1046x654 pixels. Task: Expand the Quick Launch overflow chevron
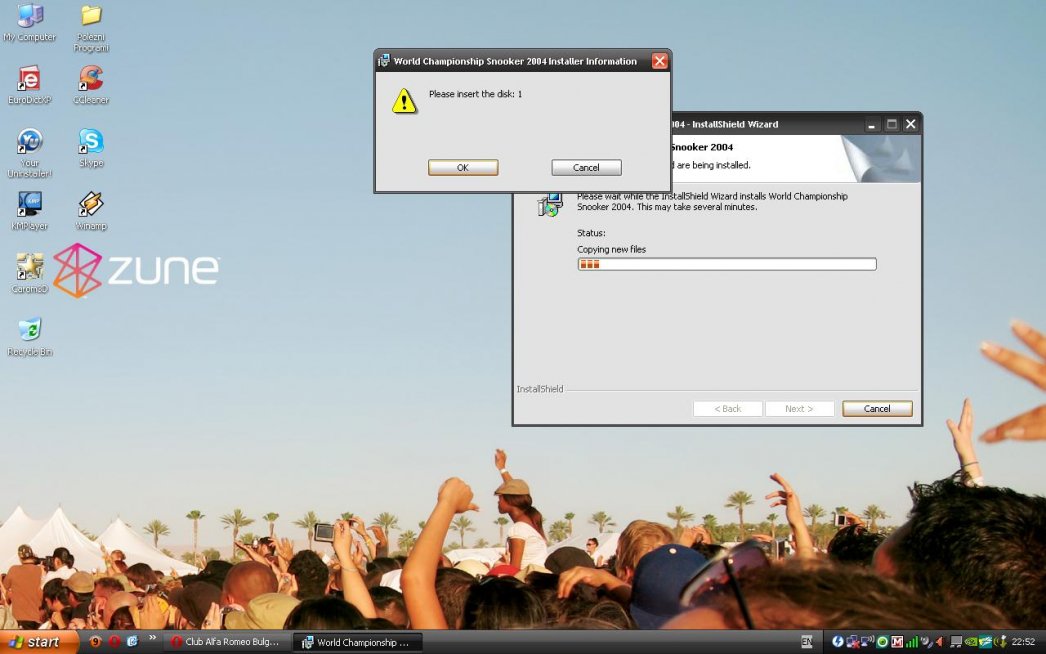[153, 638]
